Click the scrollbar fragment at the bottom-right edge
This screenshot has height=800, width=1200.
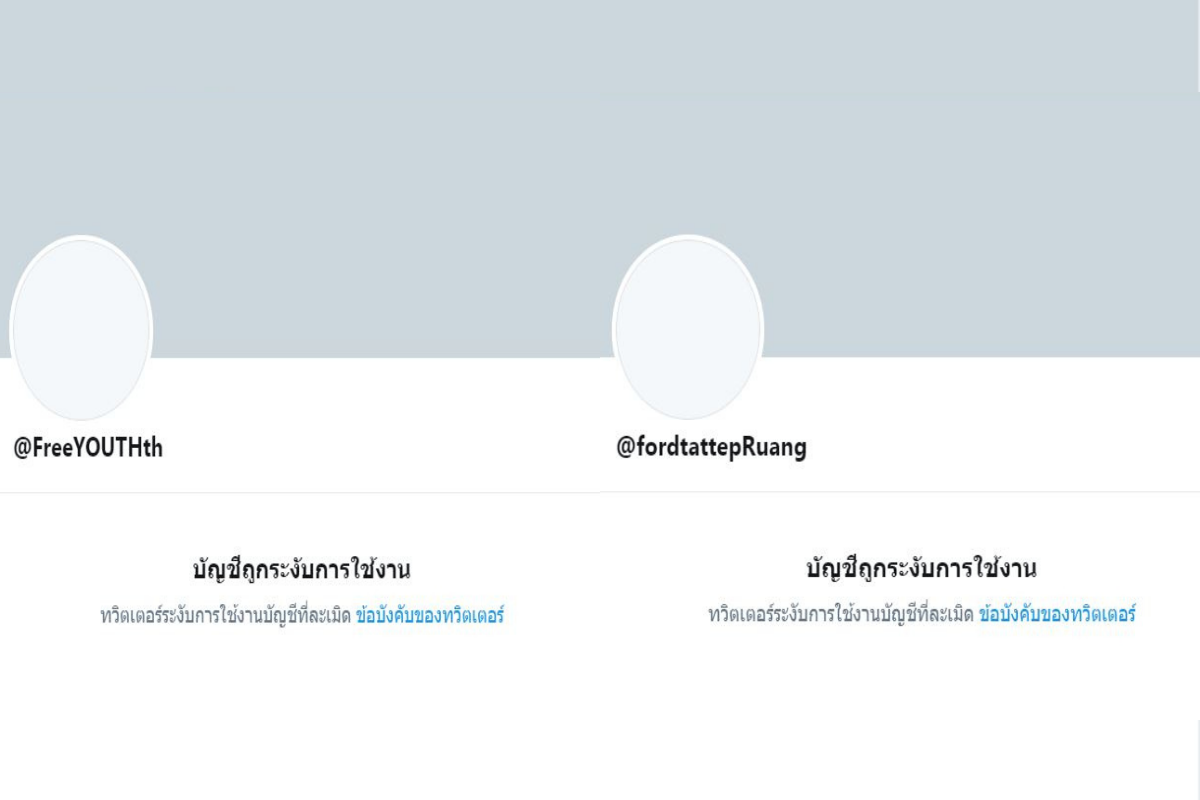1197,762
